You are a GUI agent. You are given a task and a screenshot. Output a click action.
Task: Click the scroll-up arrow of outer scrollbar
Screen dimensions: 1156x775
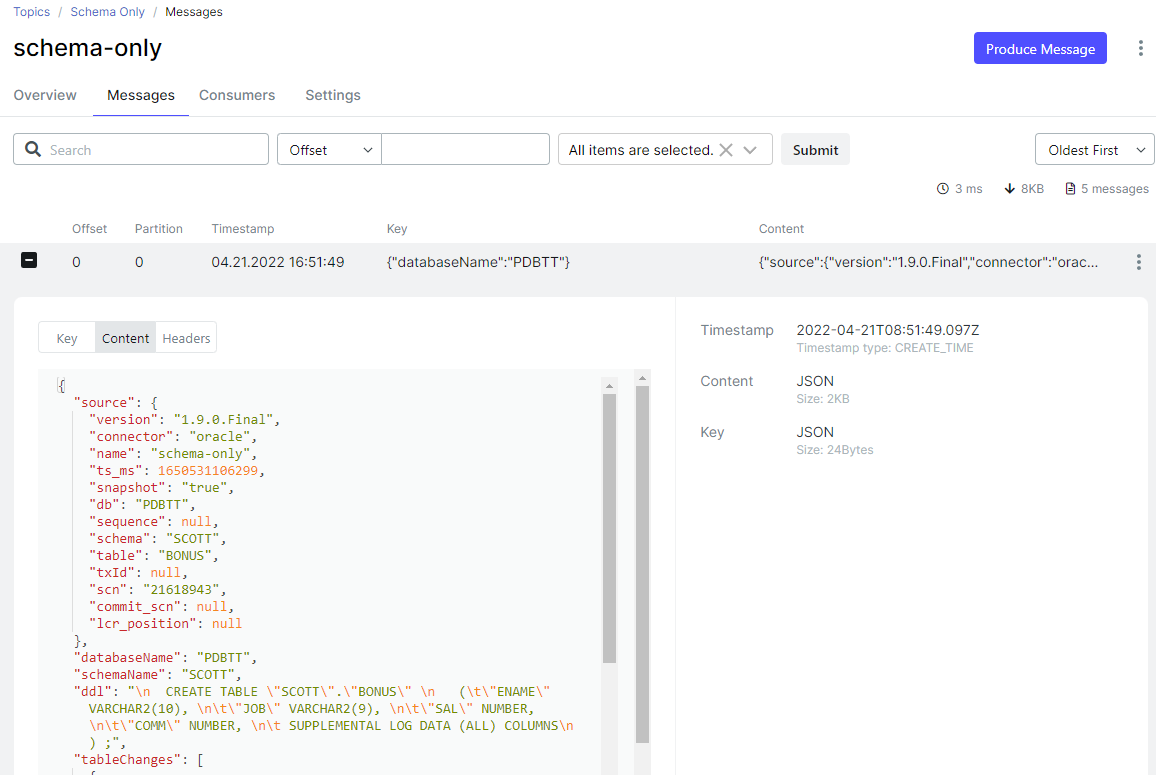642,378
